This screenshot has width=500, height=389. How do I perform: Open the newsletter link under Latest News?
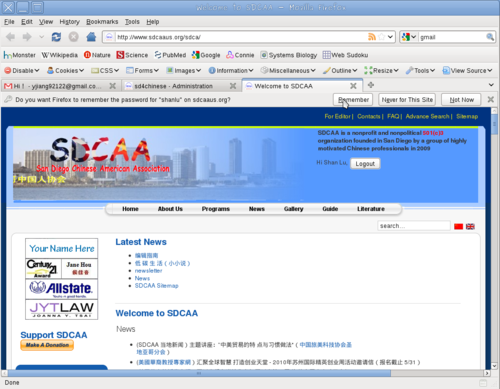coord(148,271)
